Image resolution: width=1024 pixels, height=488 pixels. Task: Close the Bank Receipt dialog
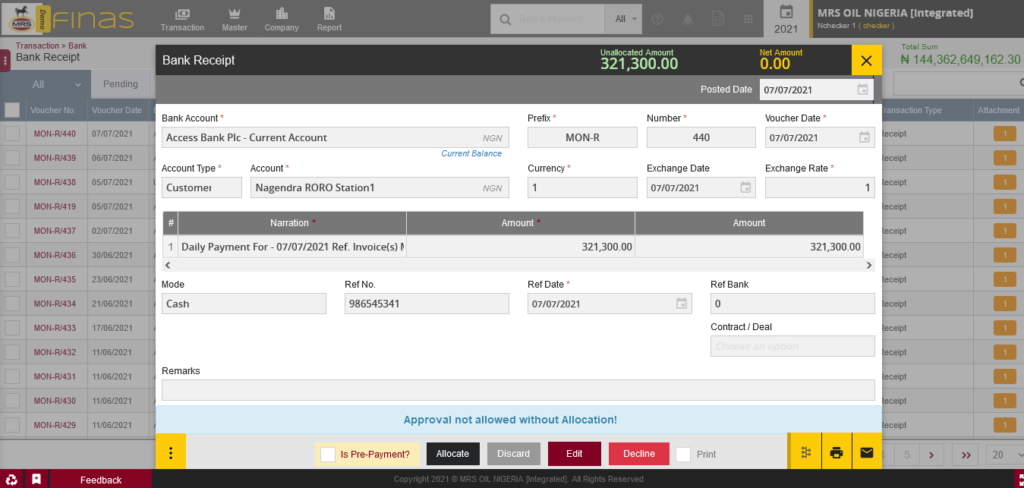(867, 61)
